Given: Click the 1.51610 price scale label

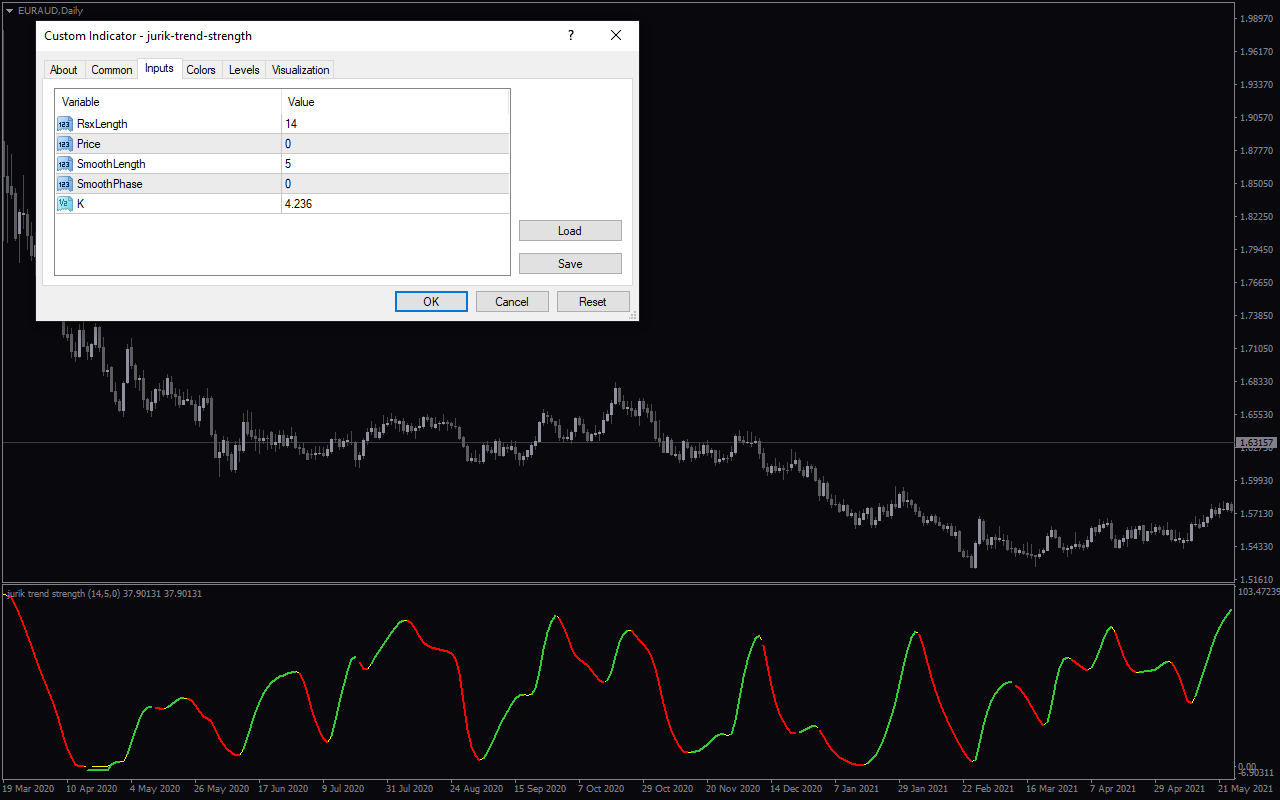Looking at the screenshot, I should click(x=1257, y=579).
